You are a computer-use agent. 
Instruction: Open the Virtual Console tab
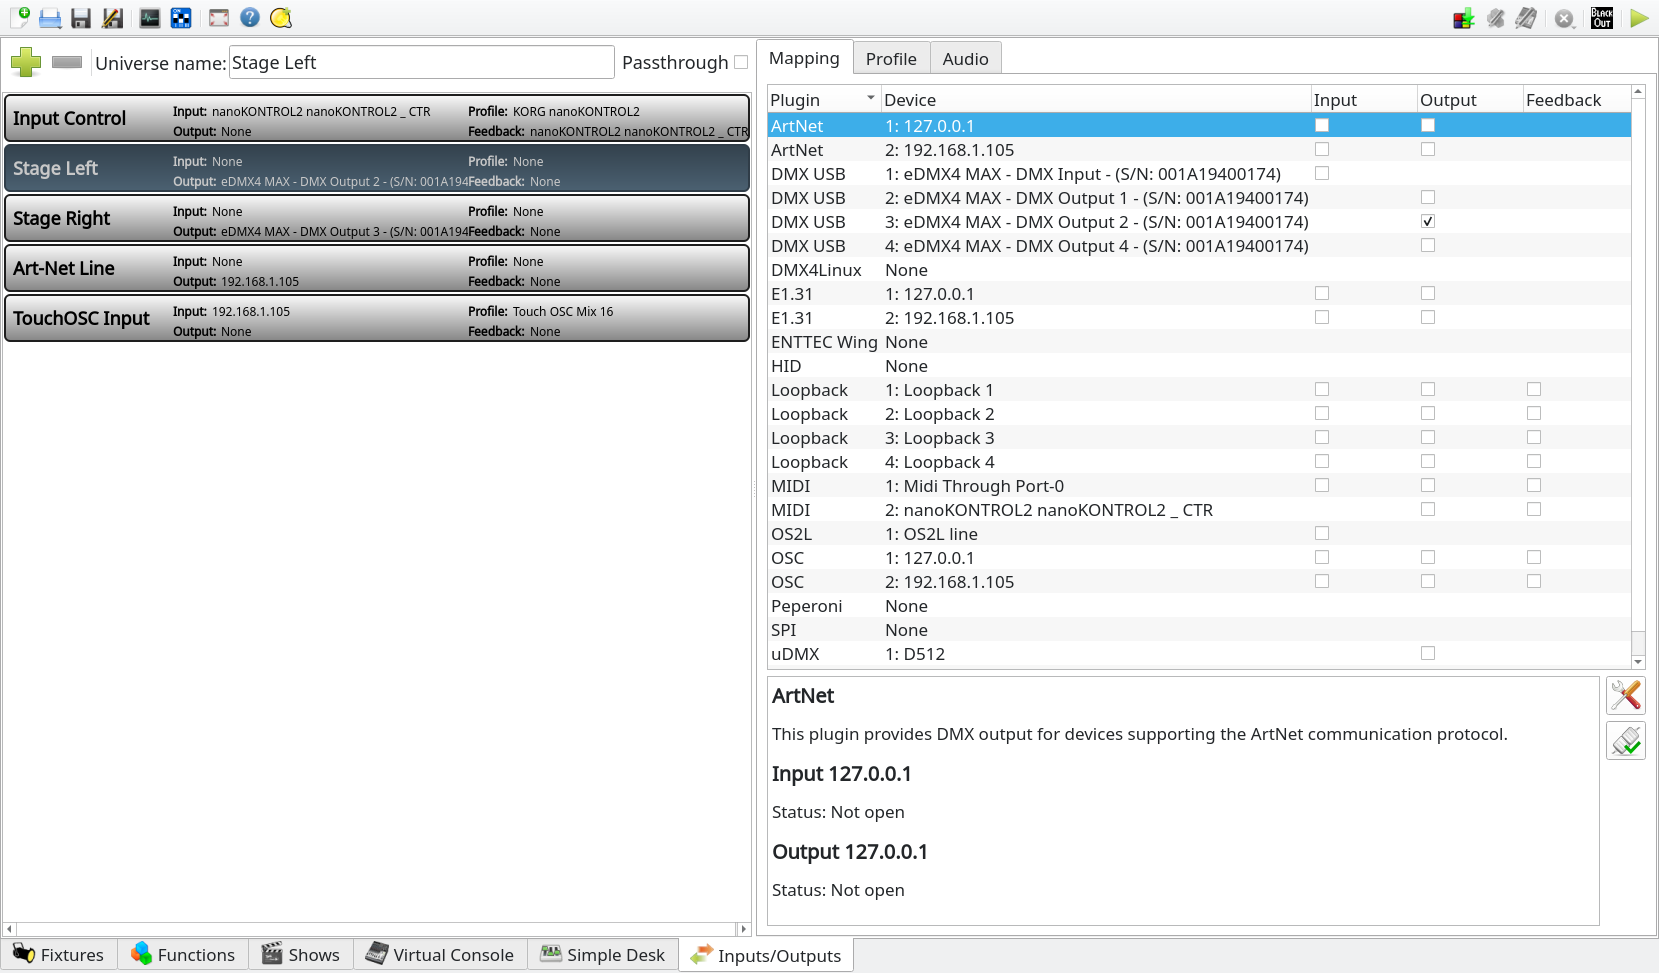[440, 954]
